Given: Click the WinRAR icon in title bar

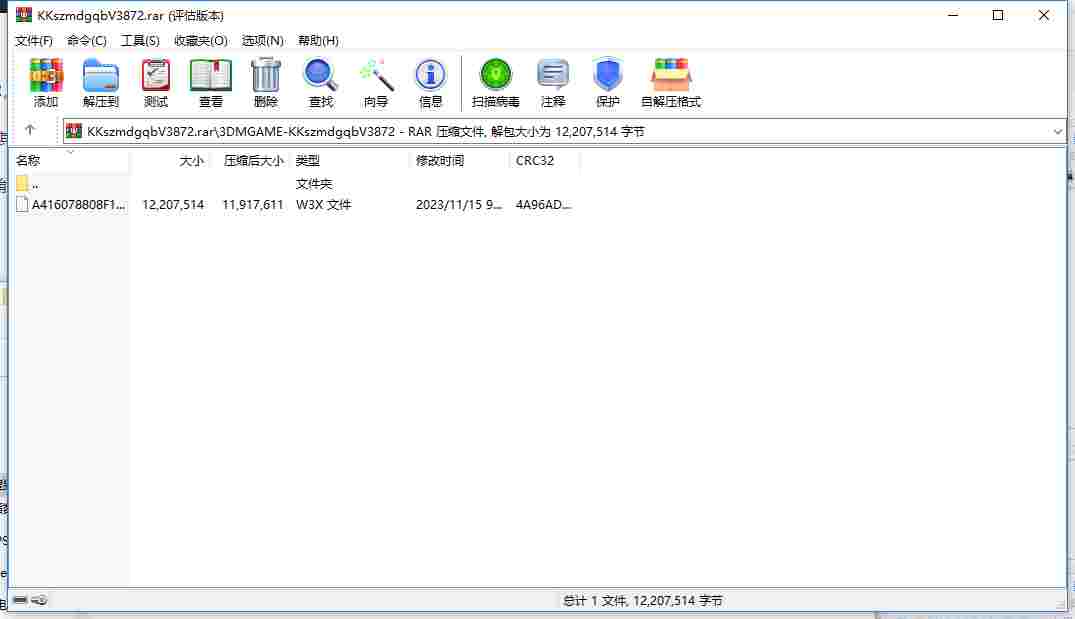Looking at the screenshot, I should click(24, 14).
